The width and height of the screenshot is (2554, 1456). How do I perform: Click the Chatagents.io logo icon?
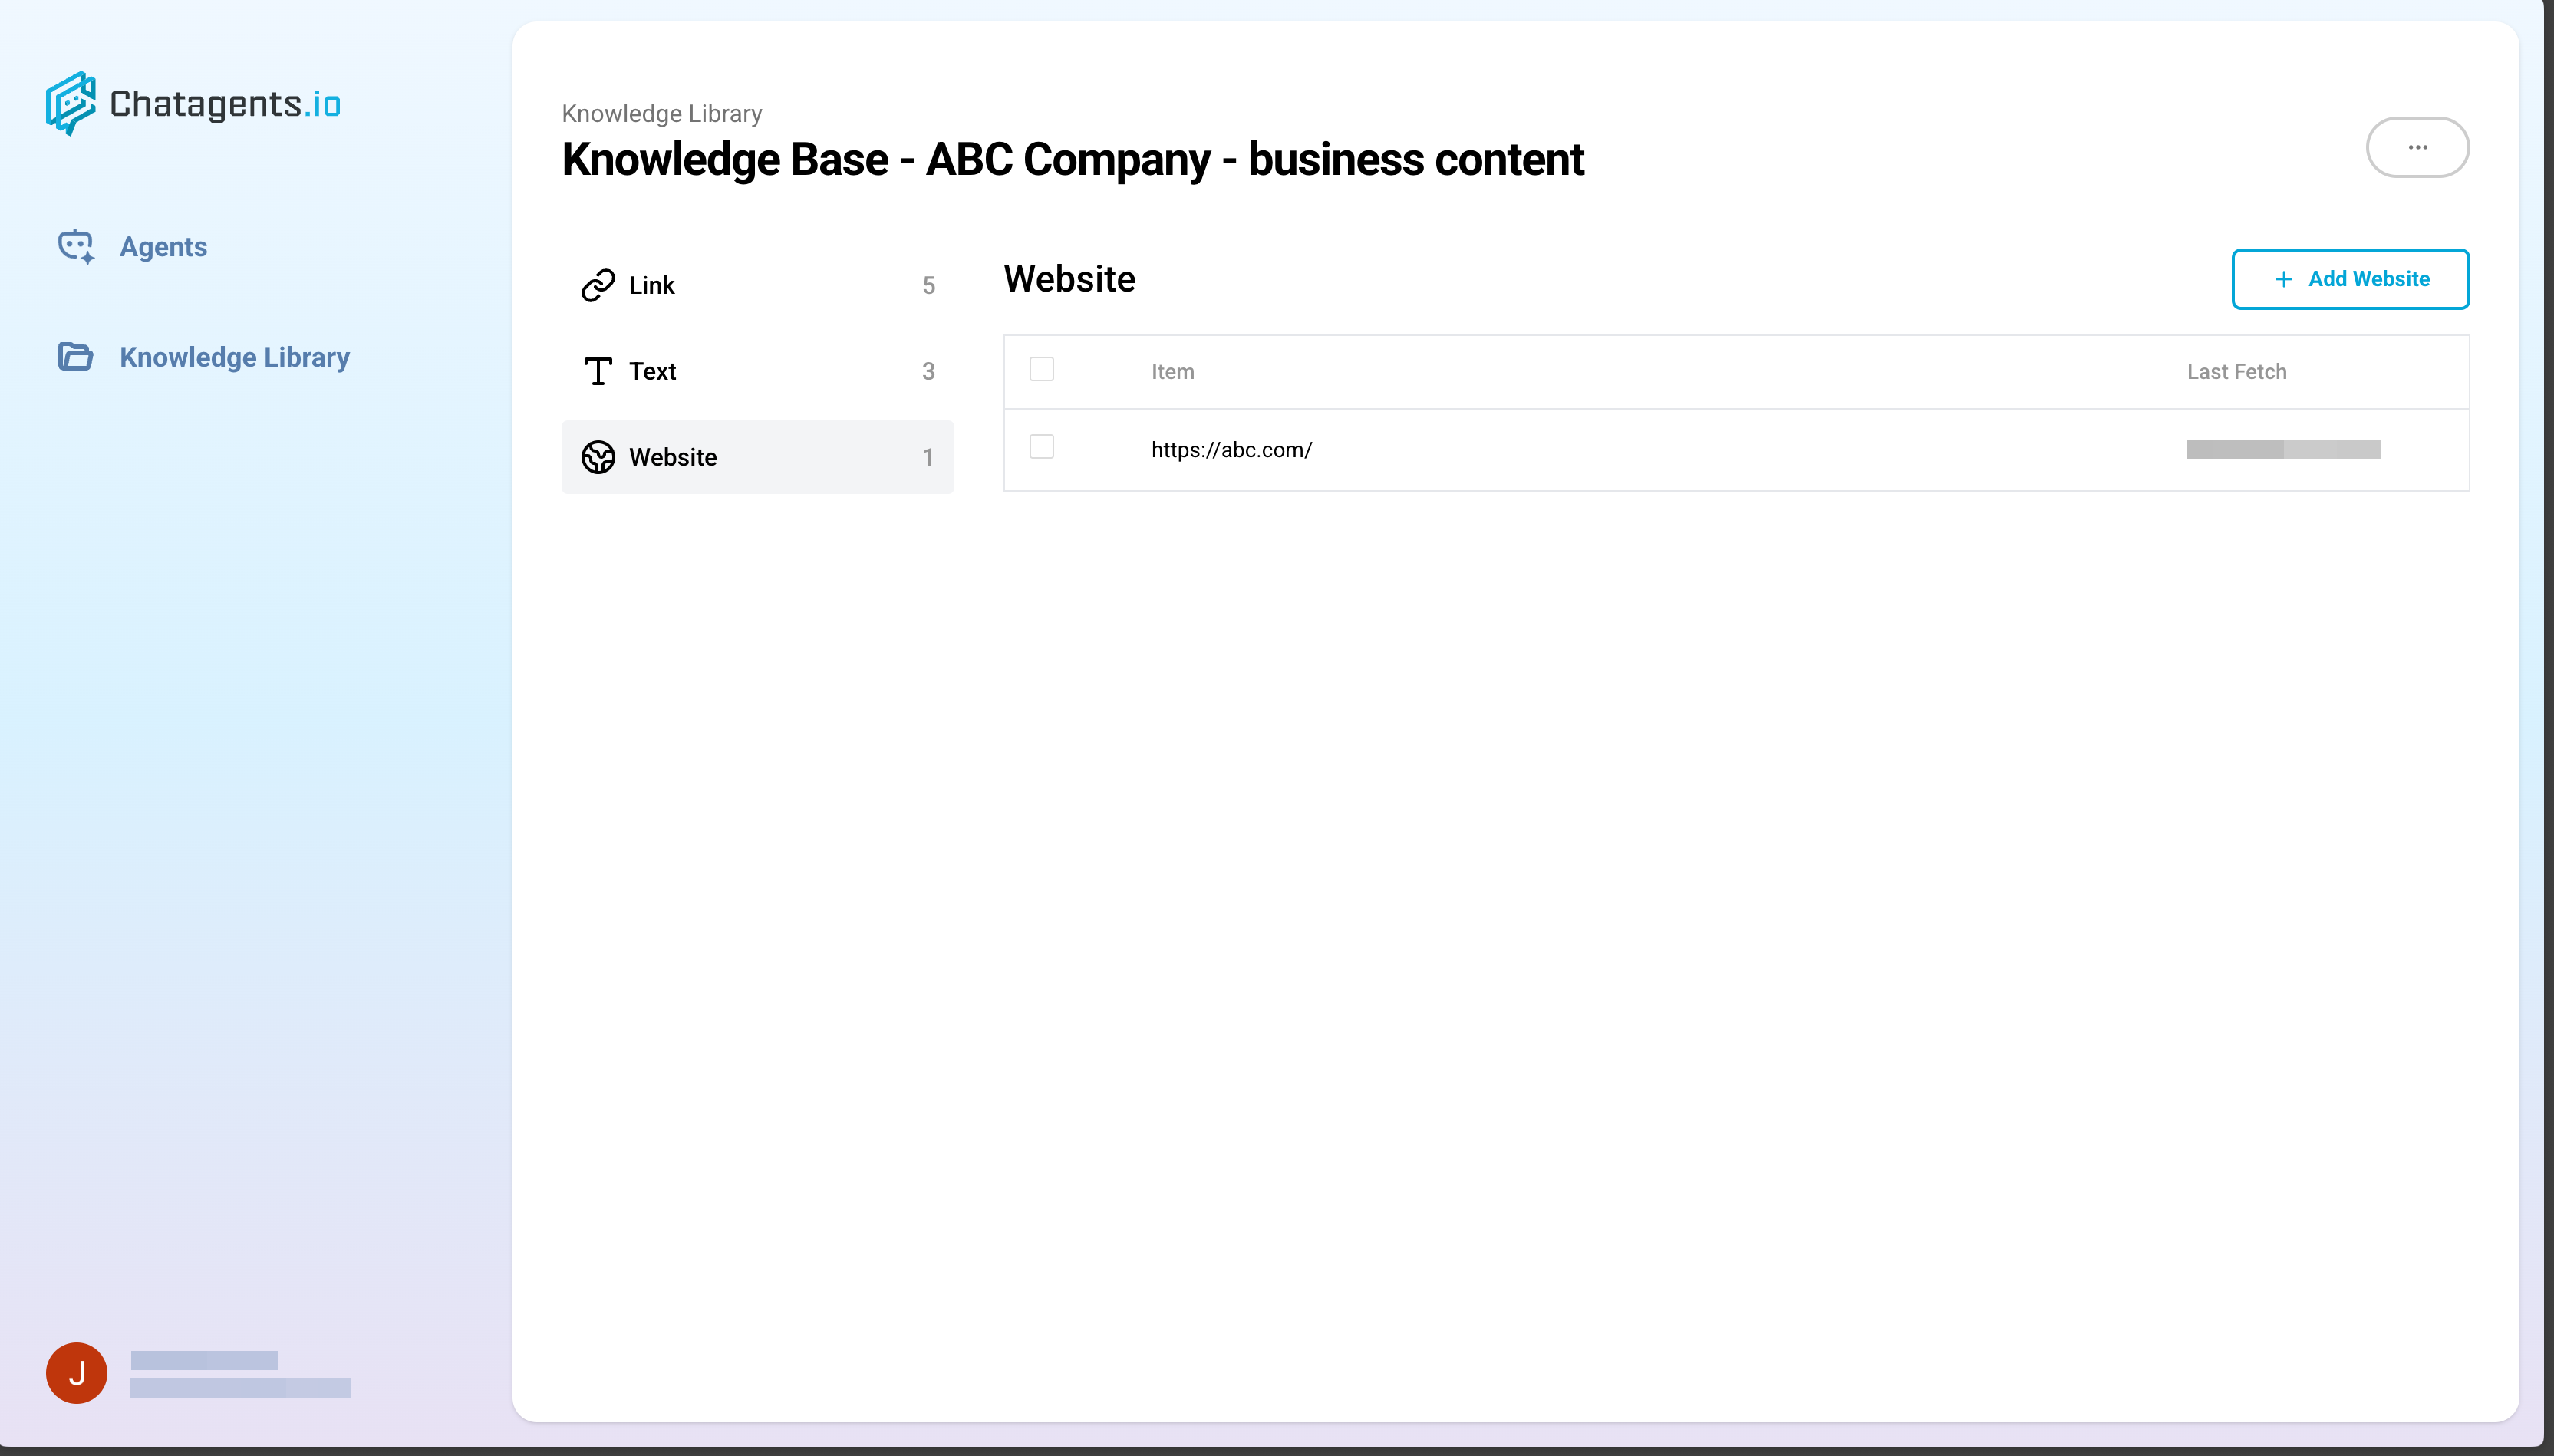click(x=70, y=103)
